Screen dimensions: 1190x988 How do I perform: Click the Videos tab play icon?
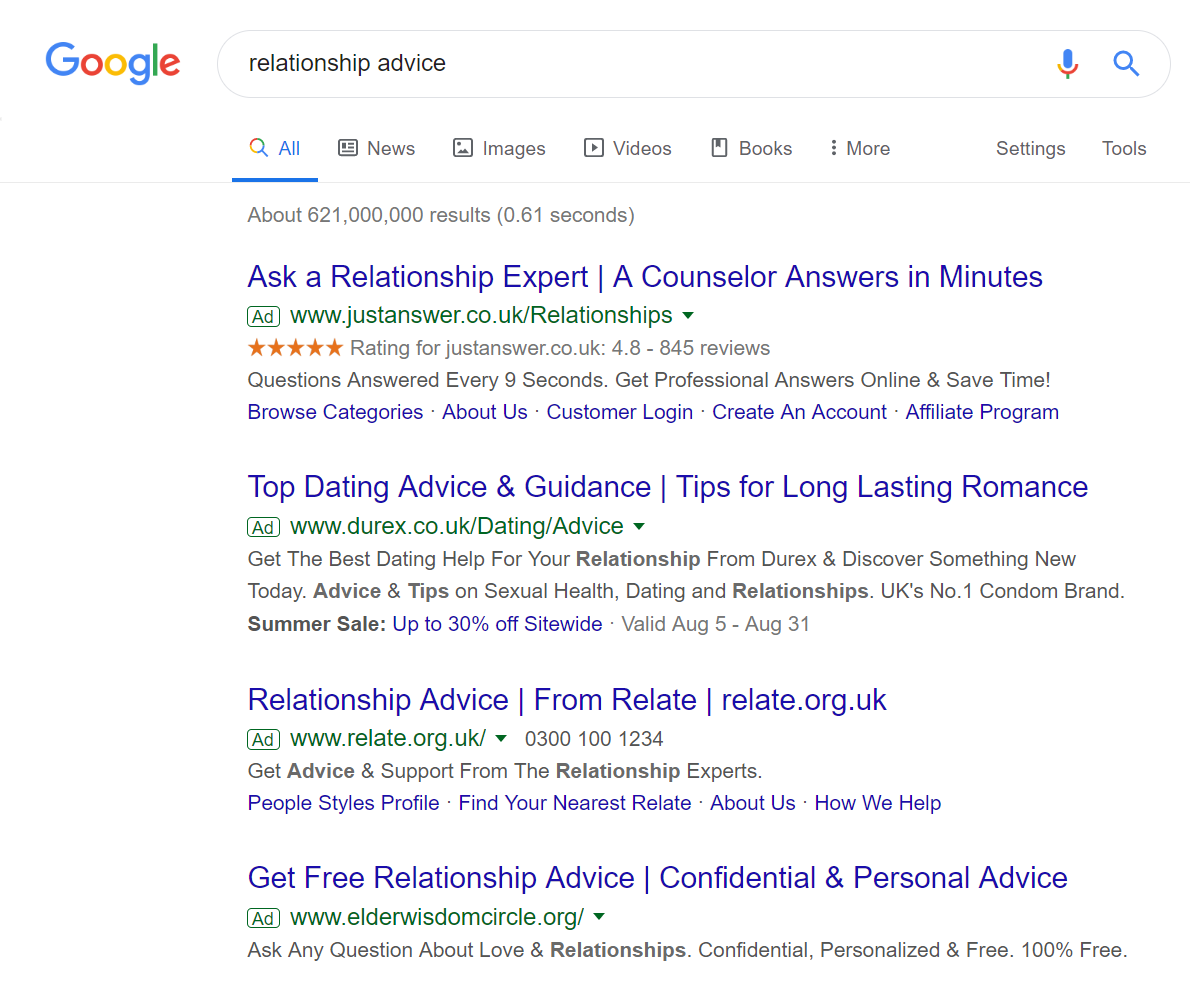point(593,148)
